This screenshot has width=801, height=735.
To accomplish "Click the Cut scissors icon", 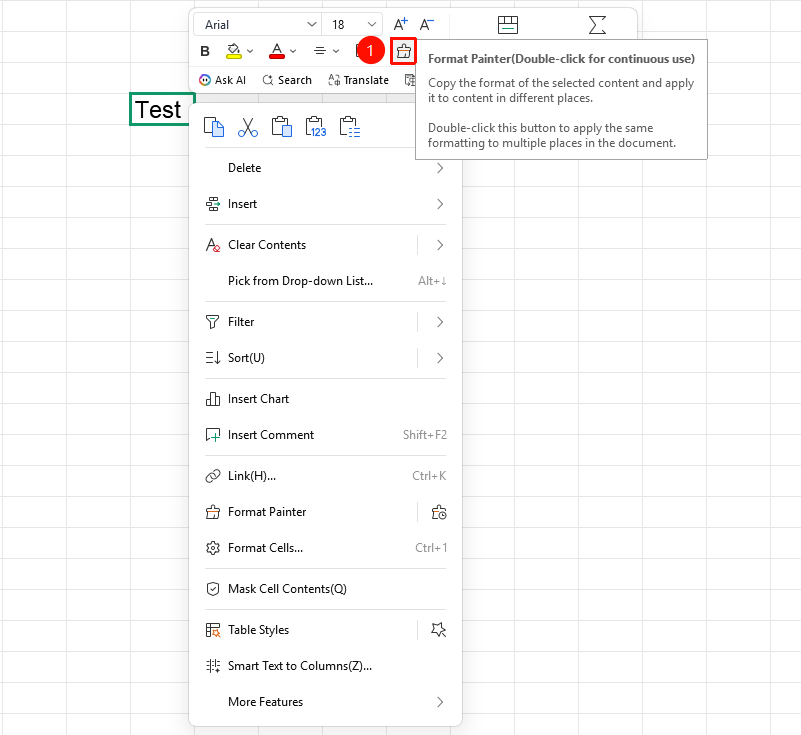I will tap(248, 127).
